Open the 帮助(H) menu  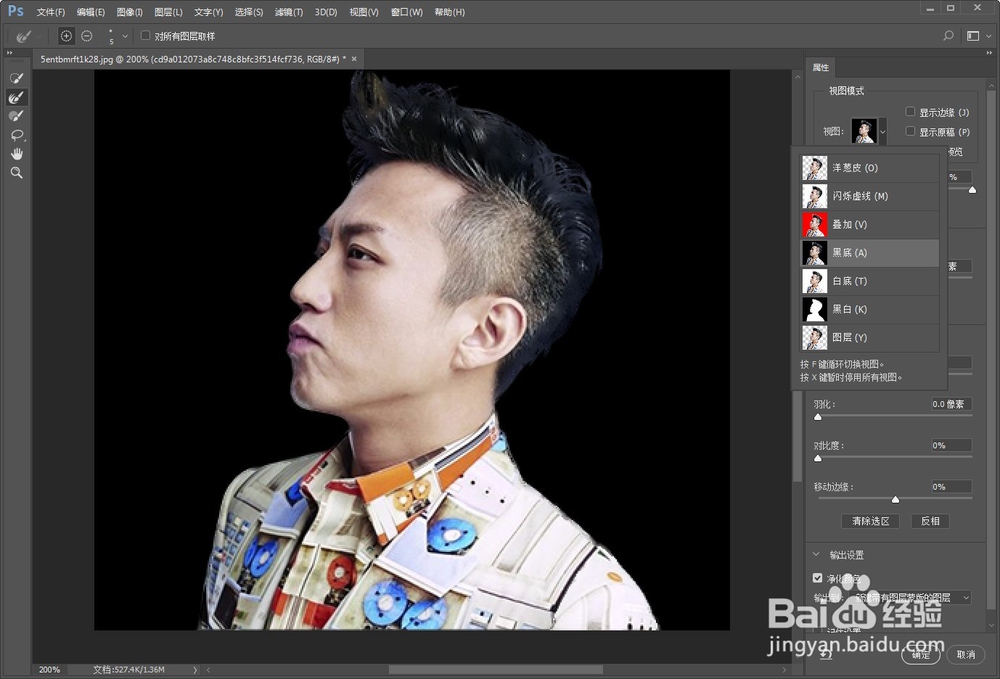[450, 12]
